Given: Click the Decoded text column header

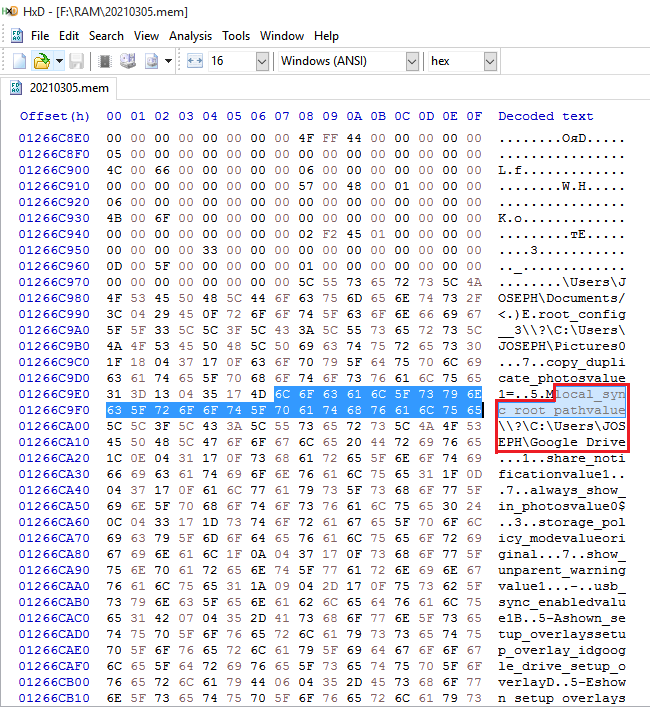Looking at the screenshot, I should click(545, 116).
